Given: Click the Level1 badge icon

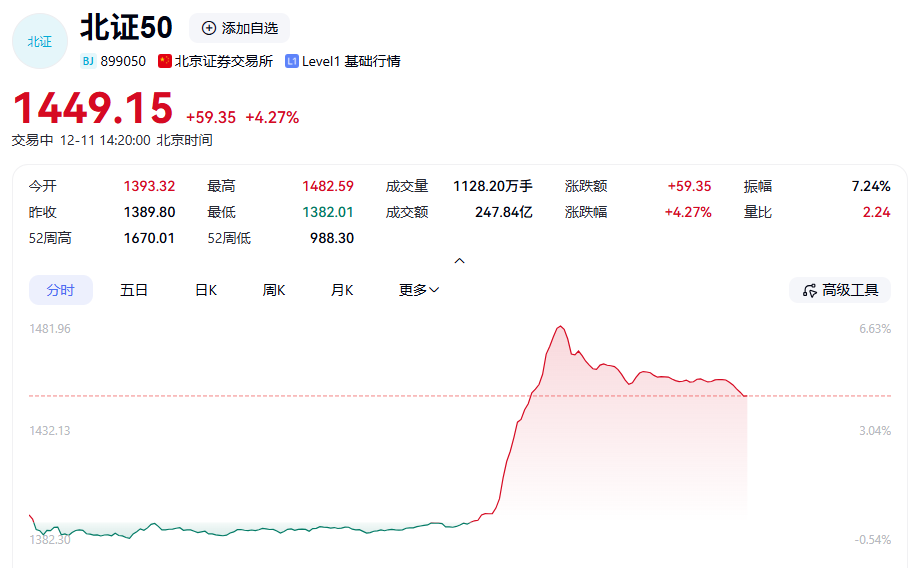Looking at the screenshot, I should pos(292,61).
